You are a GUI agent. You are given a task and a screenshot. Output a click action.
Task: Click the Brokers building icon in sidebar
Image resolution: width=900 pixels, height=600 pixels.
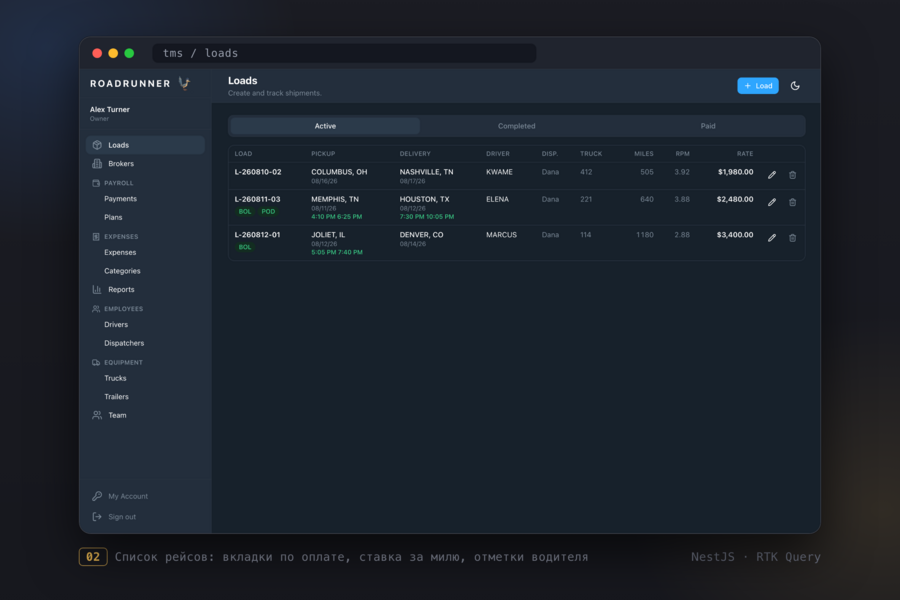pos(97,164)
